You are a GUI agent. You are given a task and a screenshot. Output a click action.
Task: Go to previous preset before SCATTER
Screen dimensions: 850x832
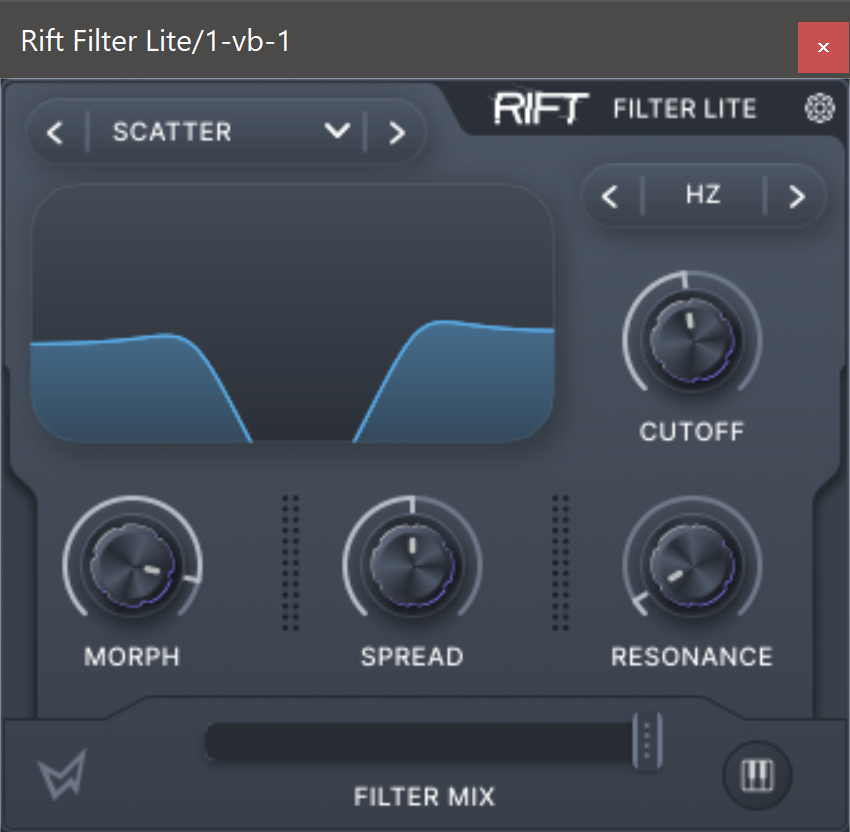coord(55,132)
